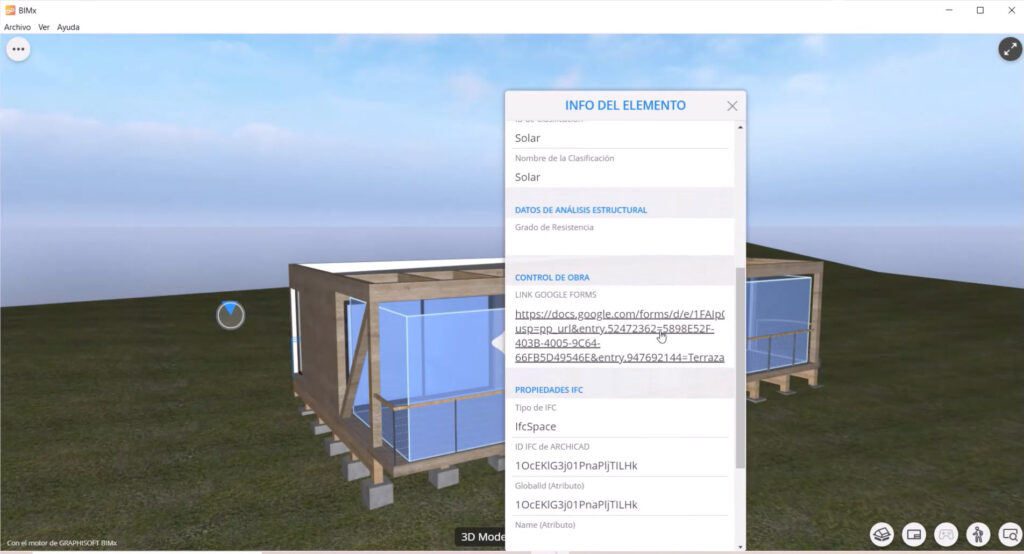Click the info panel scrollbar down arrow
This screenshot has width=1024, height=554.
coord(740,545)
